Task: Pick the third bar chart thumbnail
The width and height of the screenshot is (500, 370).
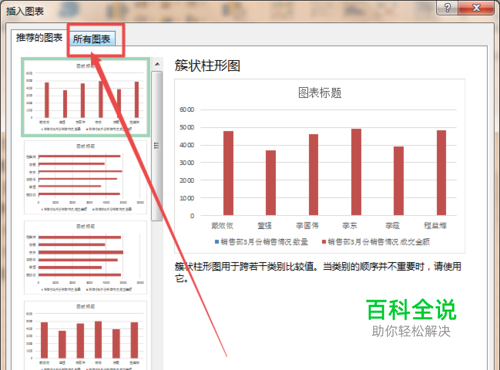Action: pyautogui.click(x=85, y=257)
